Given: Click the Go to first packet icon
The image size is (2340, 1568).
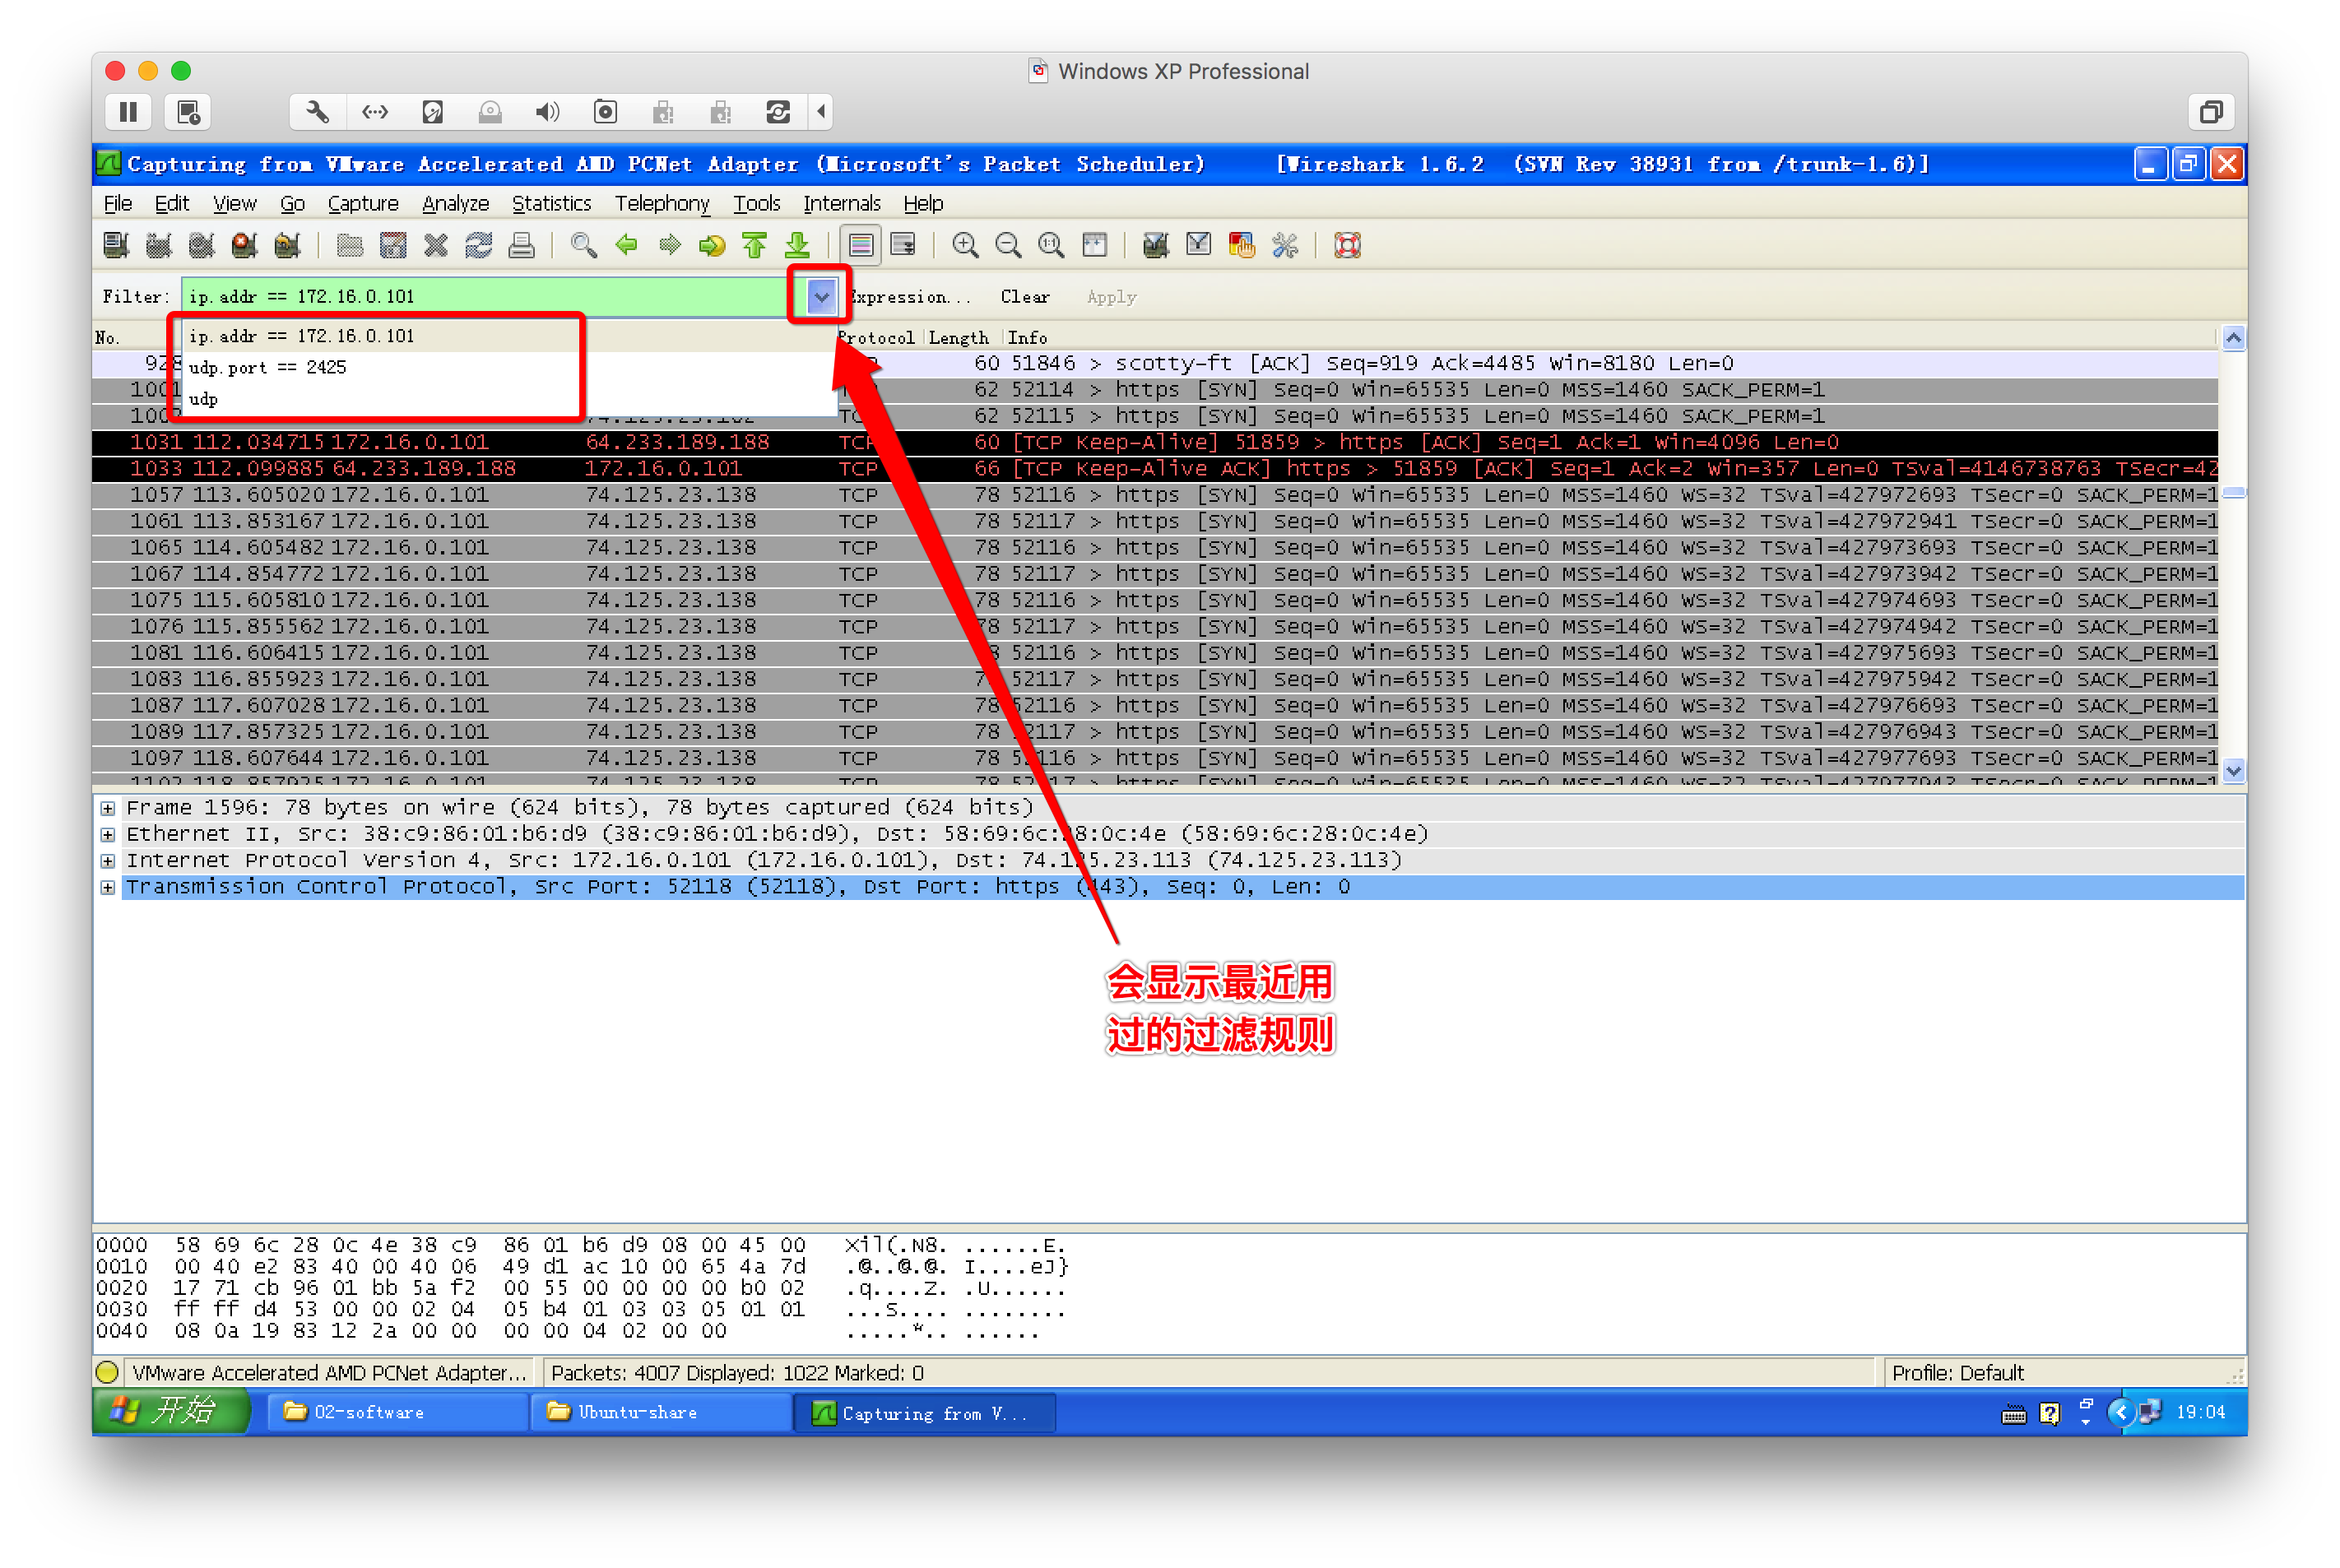Looking at the screenshot, I should point(755,245).
